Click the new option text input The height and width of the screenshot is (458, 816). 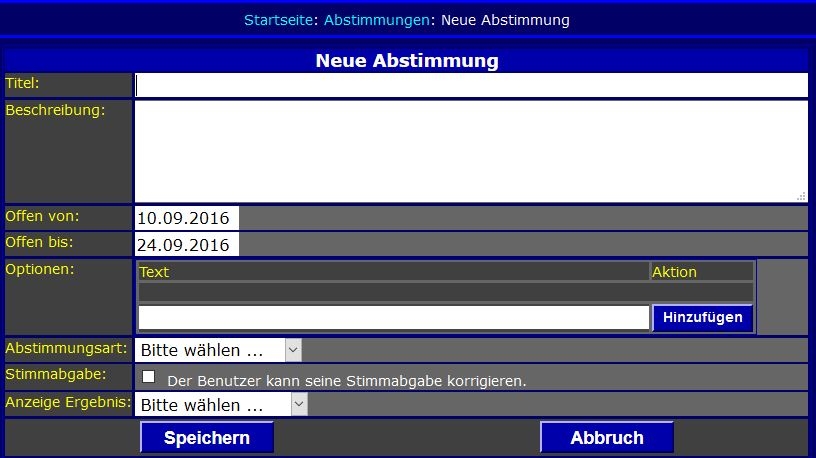393,318
